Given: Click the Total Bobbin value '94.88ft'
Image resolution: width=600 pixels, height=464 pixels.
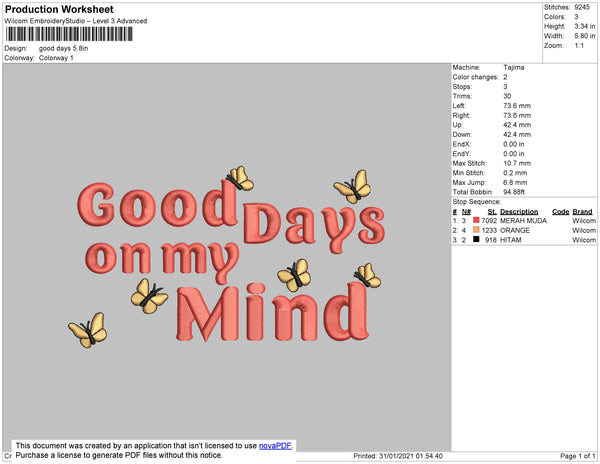Looking at the screenshot, I should click(514, 192).
